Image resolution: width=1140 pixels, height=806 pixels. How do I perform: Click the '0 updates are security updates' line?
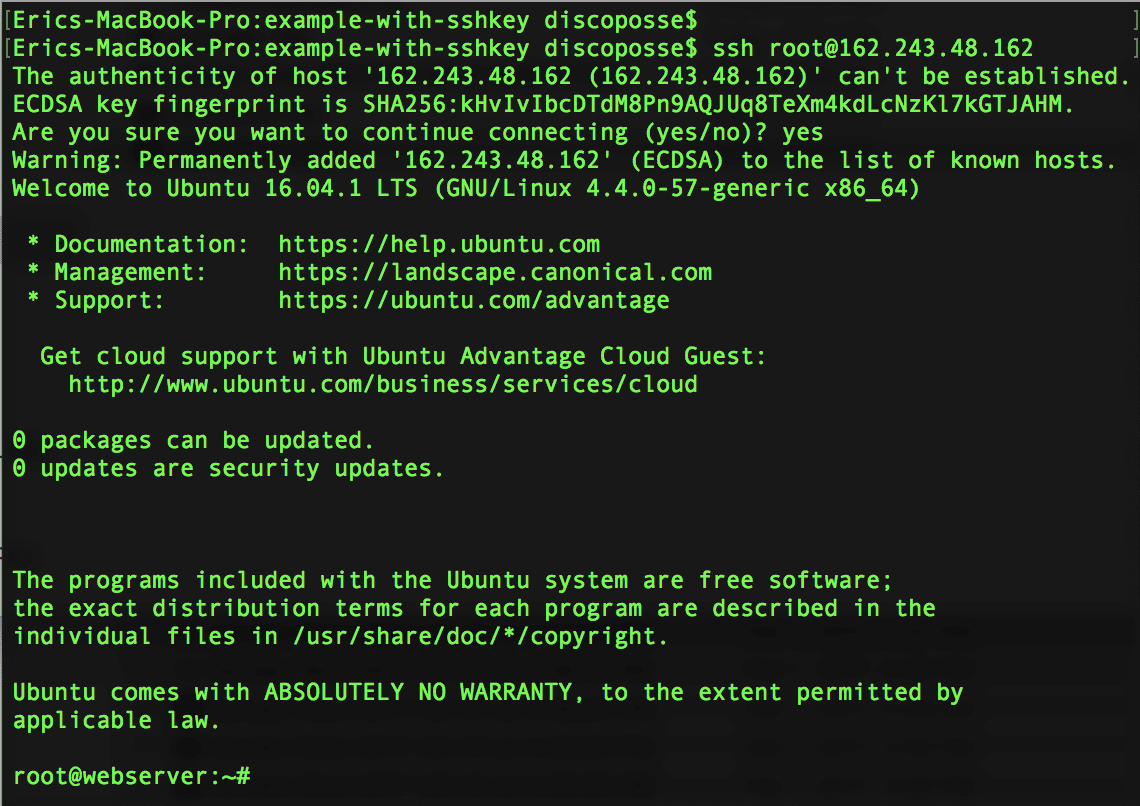pos(228,468)
